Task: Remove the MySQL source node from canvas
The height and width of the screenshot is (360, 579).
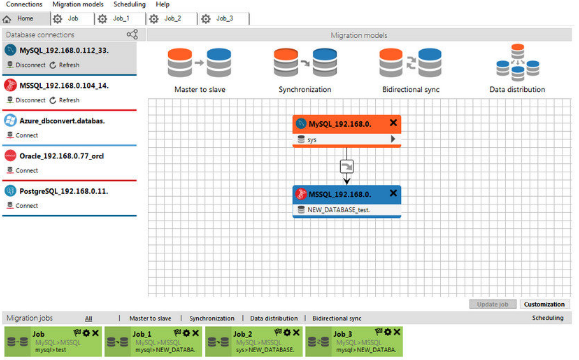Action: (x=393, y=123)
